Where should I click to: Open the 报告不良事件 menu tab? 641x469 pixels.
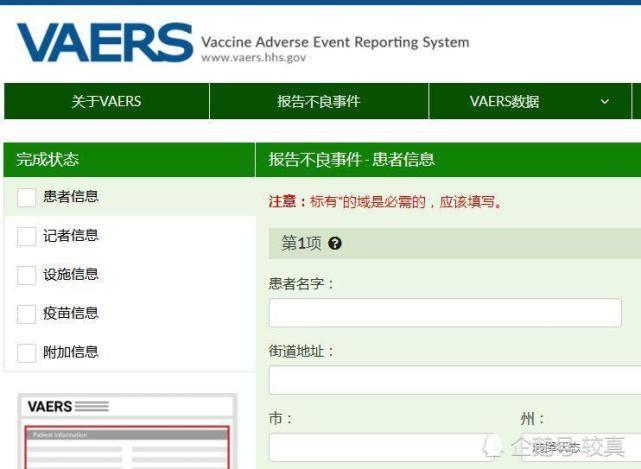coord(319,101)
